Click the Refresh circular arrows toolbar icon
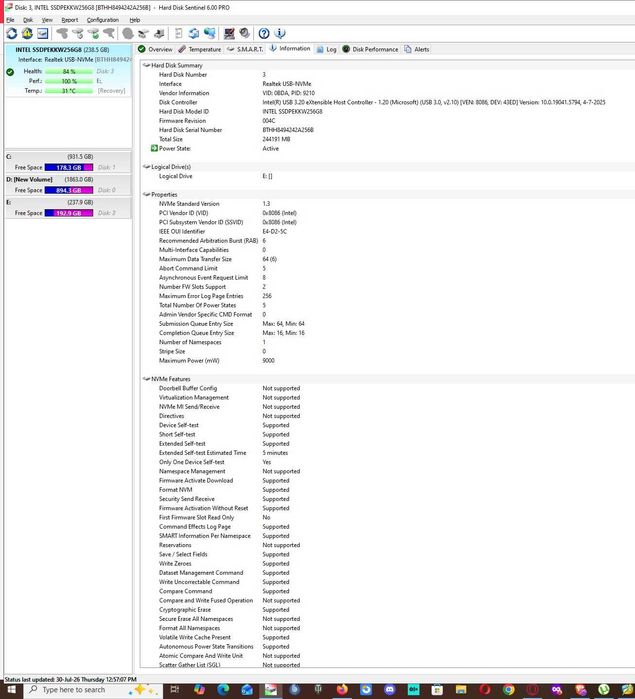This screenshot has width=635, height=699. [x=12, y=33]
